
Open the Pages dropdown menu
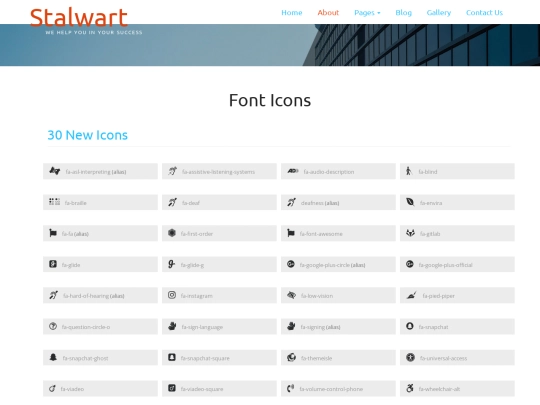pos(367,13)
